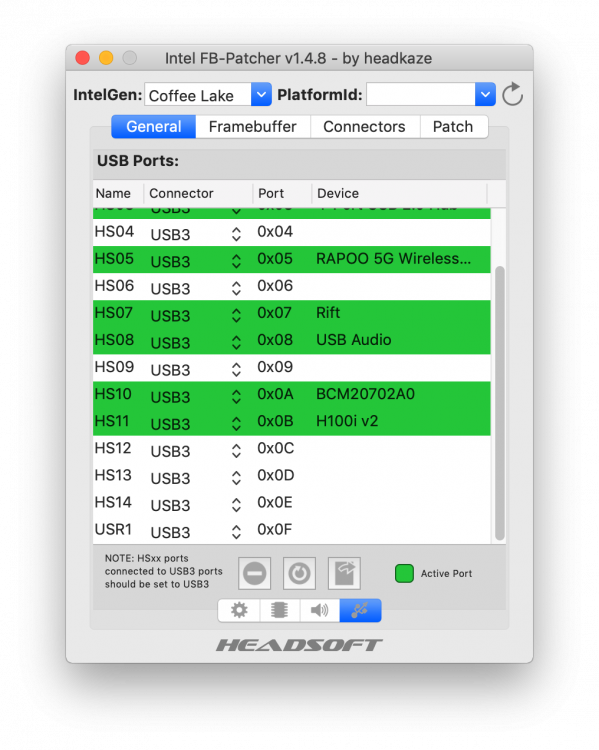This screenshot has width=599, height=750.
Task: Click the remove port minus button
Action: click(254, 573)
